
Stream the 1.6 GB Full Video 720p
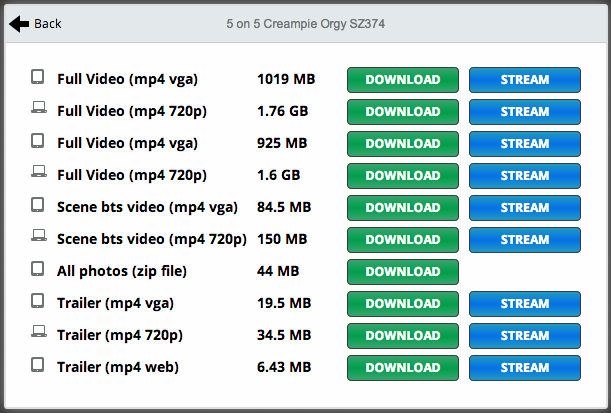point(524,176)
